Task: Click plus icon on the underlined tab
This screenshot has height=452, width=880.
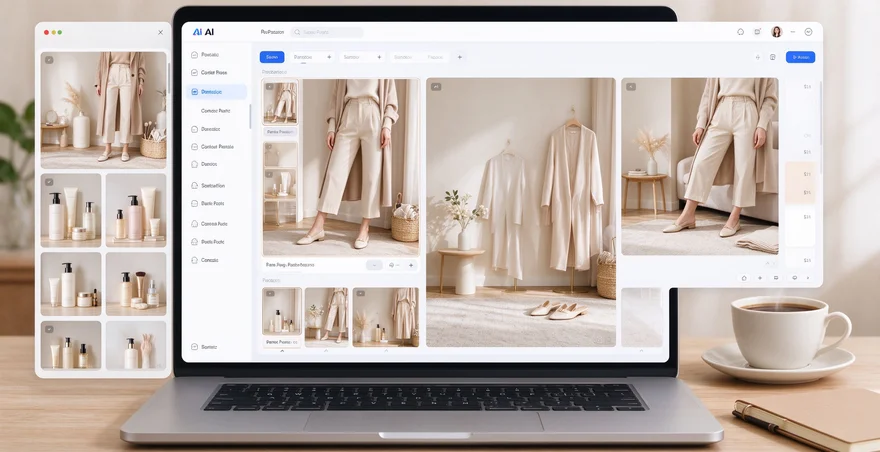Action: (329, 57)
